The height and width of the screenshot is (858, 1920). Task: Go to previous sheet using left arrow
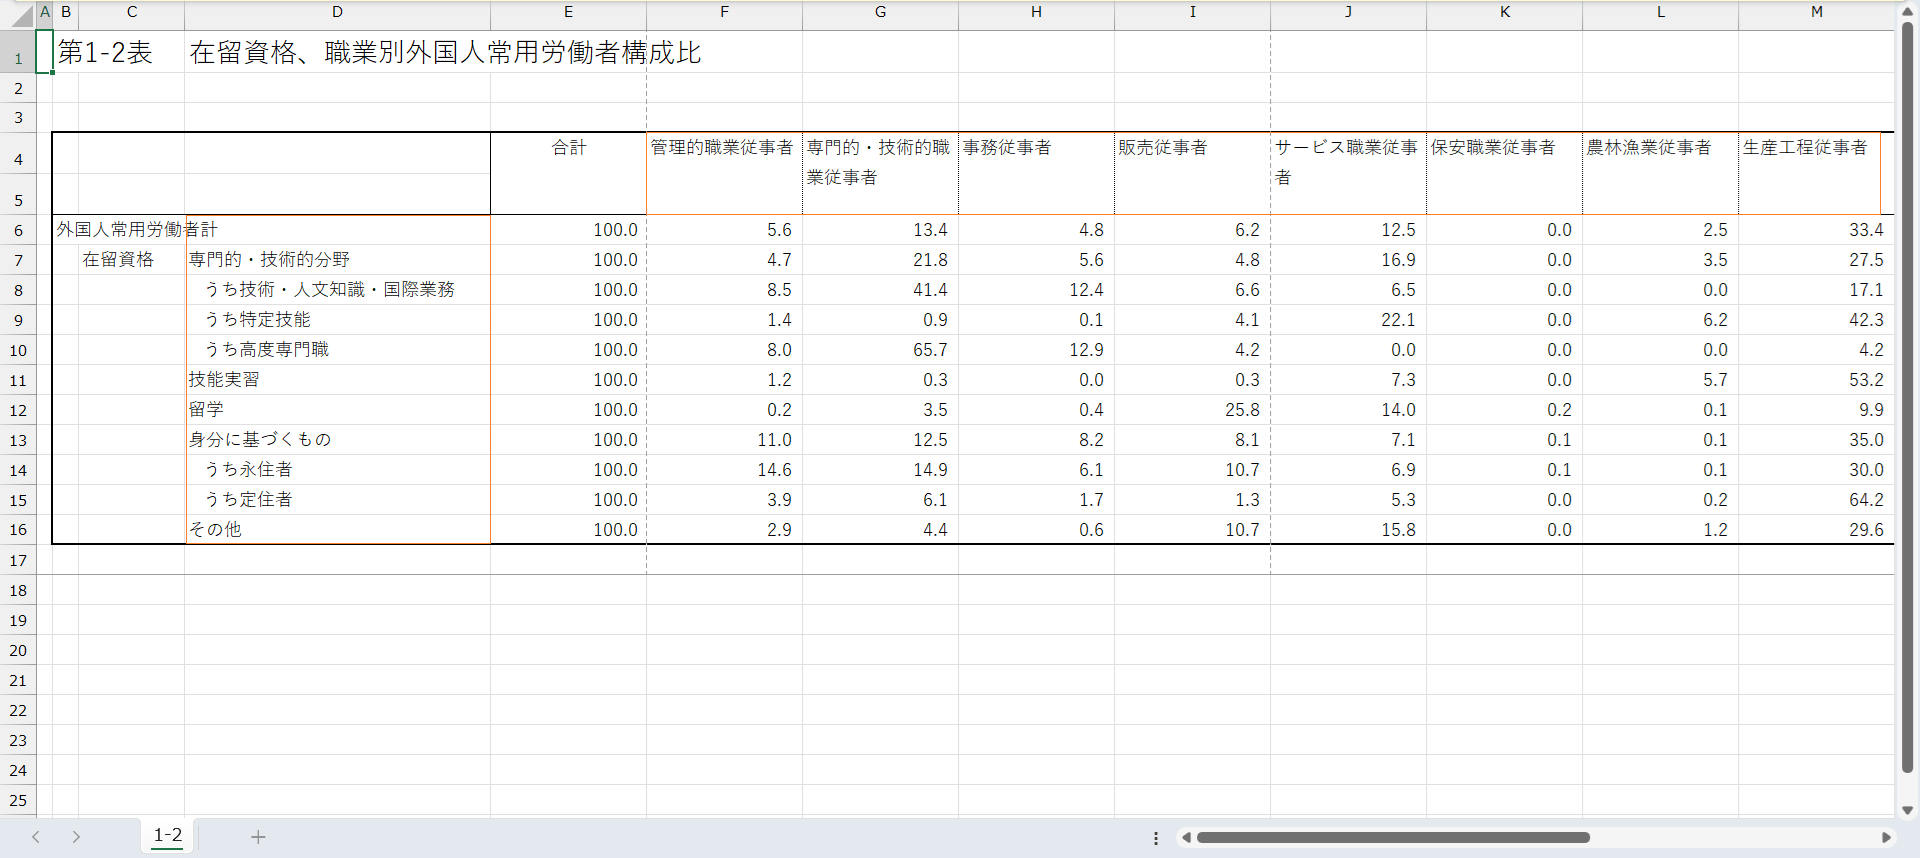36,837
